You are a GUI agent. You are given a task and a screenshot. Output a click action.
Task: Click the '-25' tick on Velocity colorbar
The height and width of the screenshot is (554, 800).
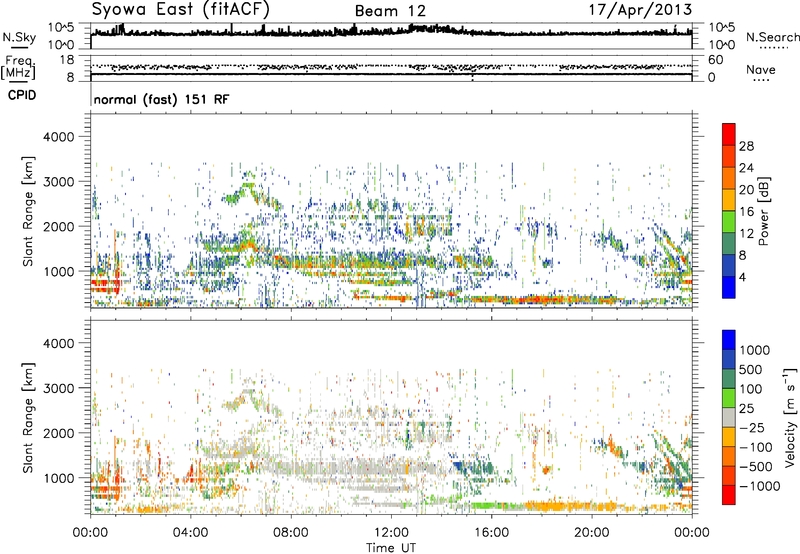752,427
